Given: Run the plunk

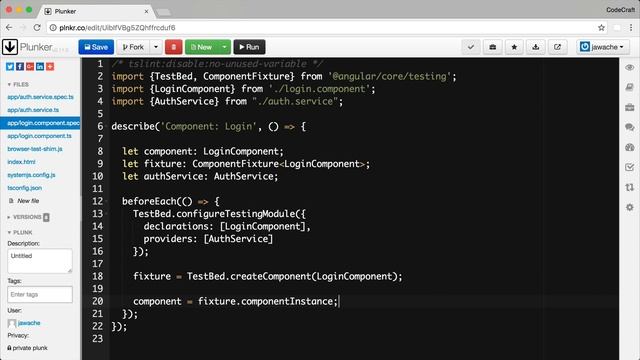Looking at the screenshot, I should pos(249,47).
